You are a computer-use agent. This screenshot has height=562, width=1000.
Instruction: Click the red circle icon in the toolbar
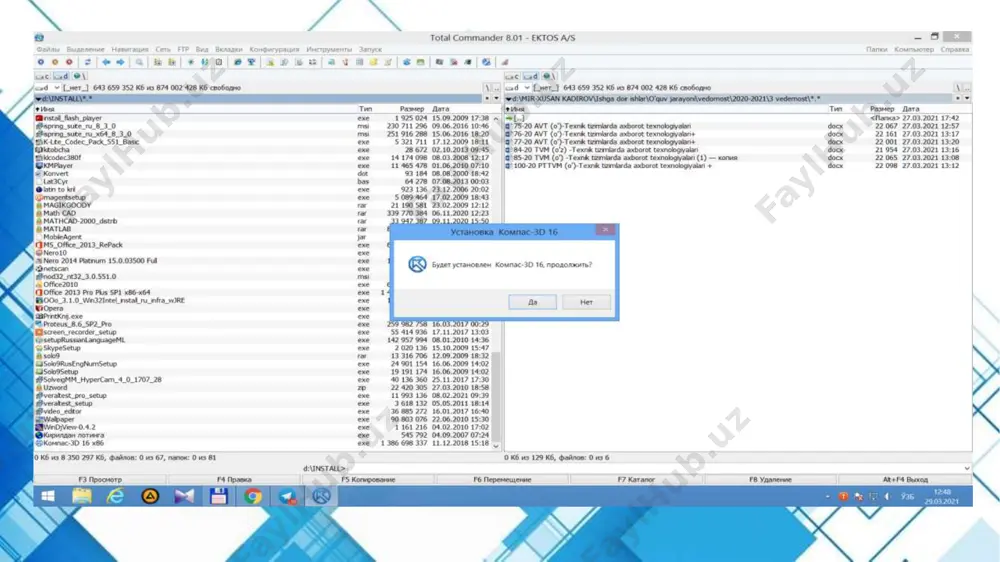[70, 62]
